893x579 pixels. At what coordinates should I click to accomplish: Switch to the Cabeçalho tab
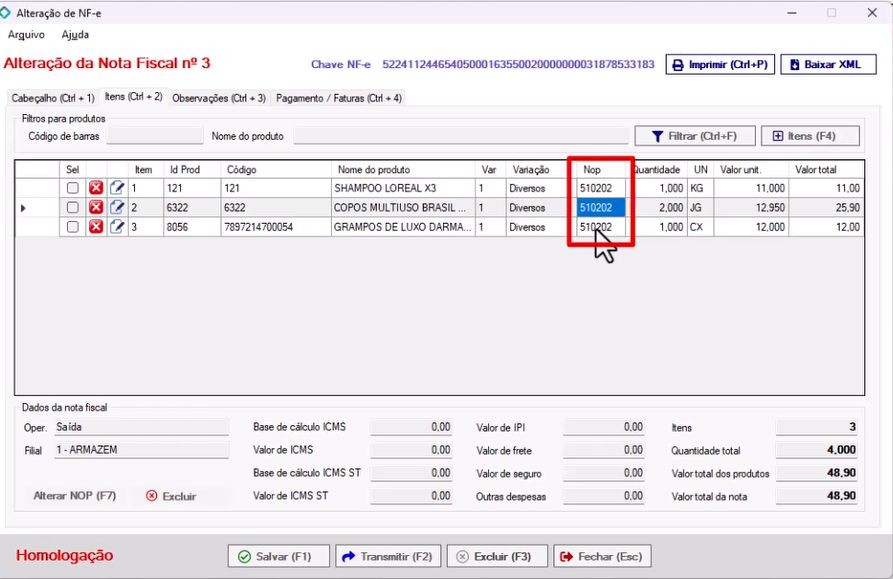[52, 98]
